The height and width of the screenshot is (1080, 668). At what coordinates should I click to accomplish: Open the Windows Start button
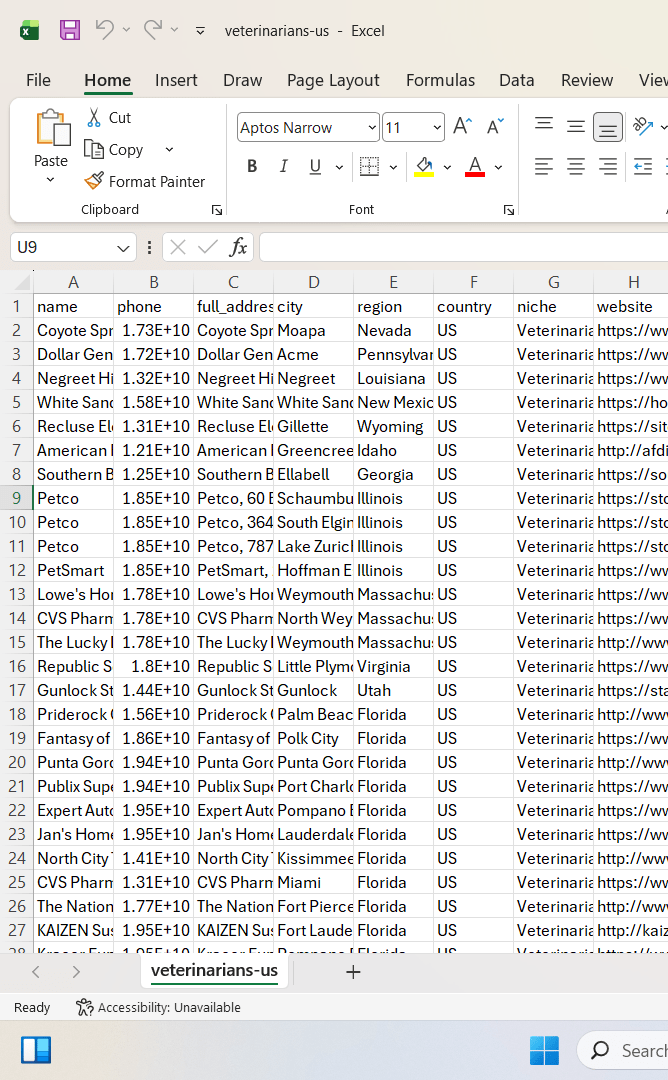click(x=544, y=1050)
